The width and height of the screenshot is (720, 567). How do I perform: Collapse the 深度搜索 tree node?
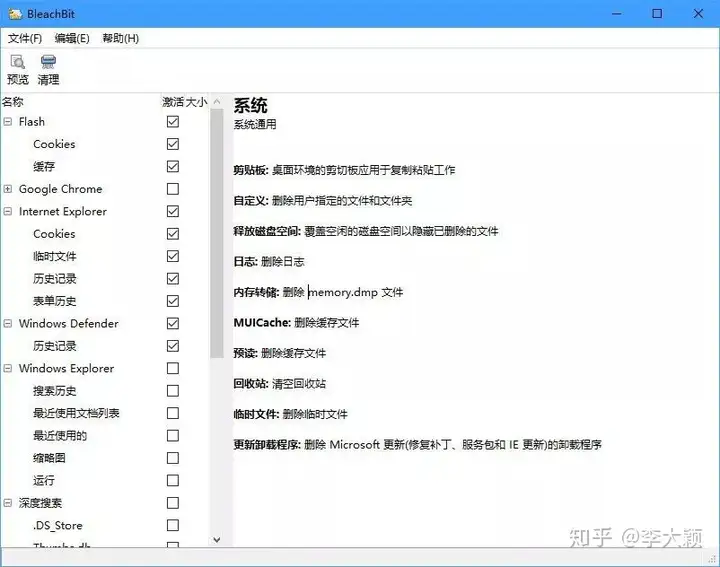(x=8, y=503)
